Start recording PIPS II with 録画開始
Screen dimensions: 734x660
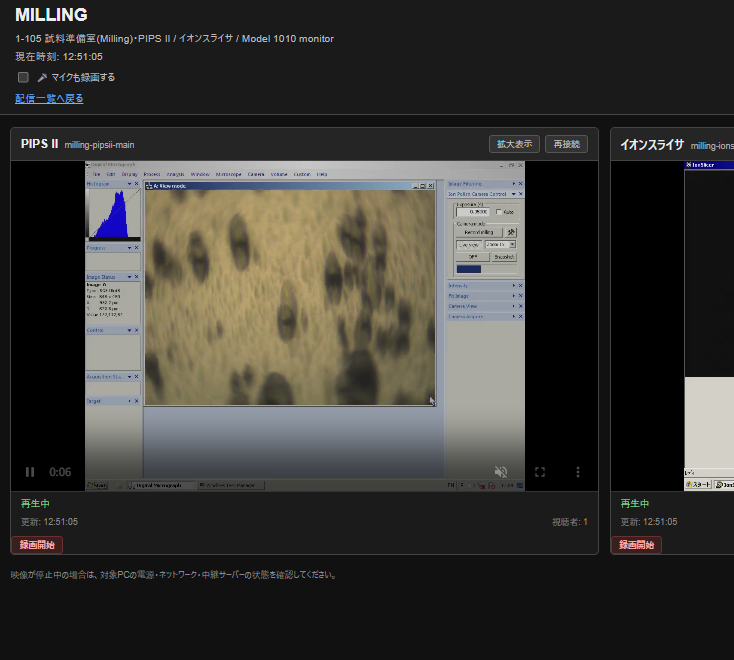(x=37, y=545)
